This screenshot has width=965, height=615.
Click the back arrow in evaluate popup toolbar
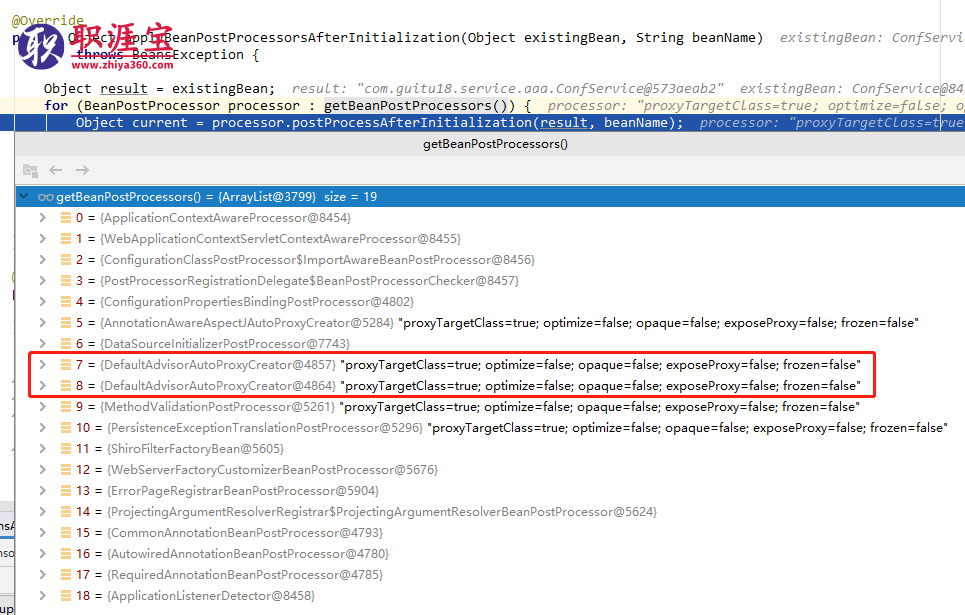click(x=55, y=169)
